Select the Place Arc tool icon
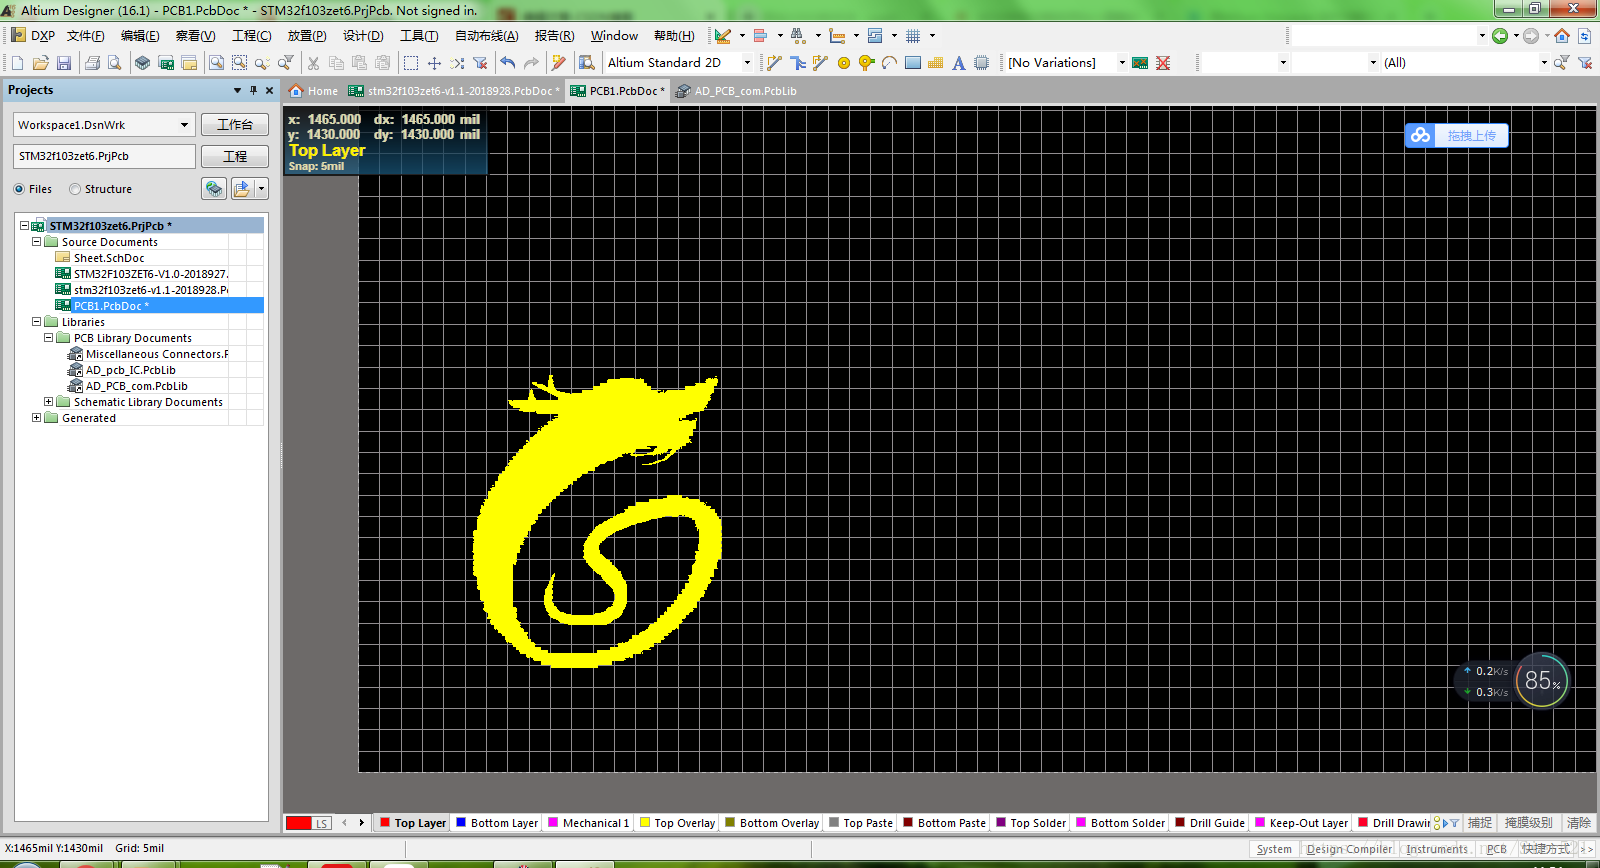 [889, 63]
